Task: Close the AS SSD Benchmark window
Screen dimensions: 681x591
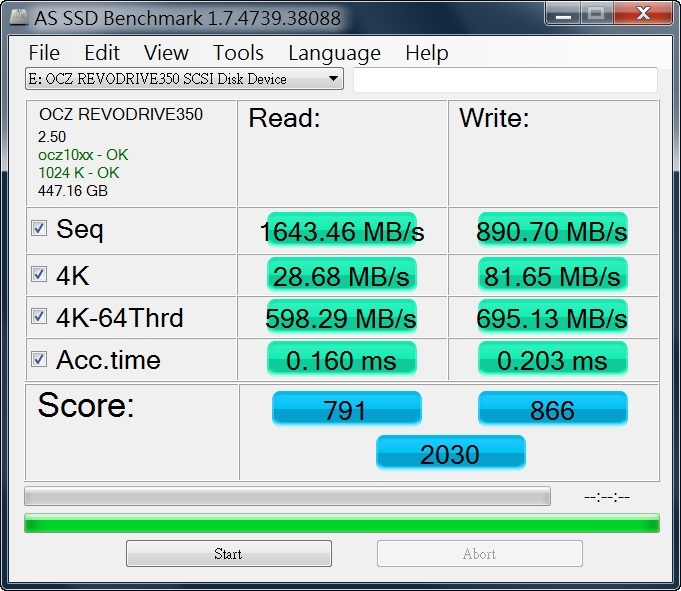Action: pyautogui.click(x=643, y=14)
